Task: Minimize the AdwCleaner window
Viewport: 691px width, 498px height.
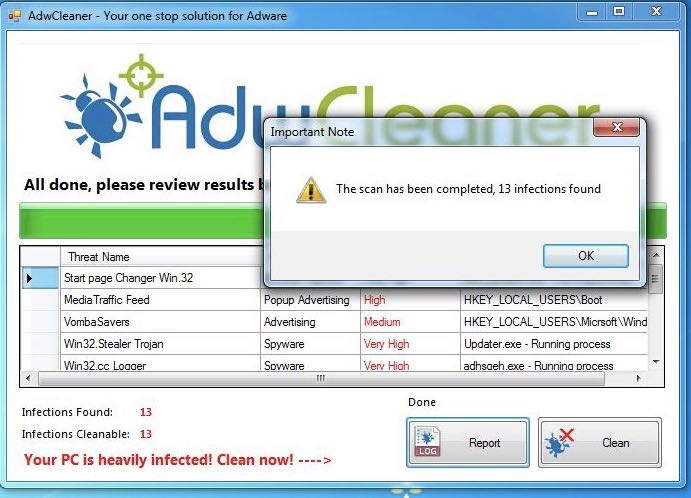Action: pos(592,12)
